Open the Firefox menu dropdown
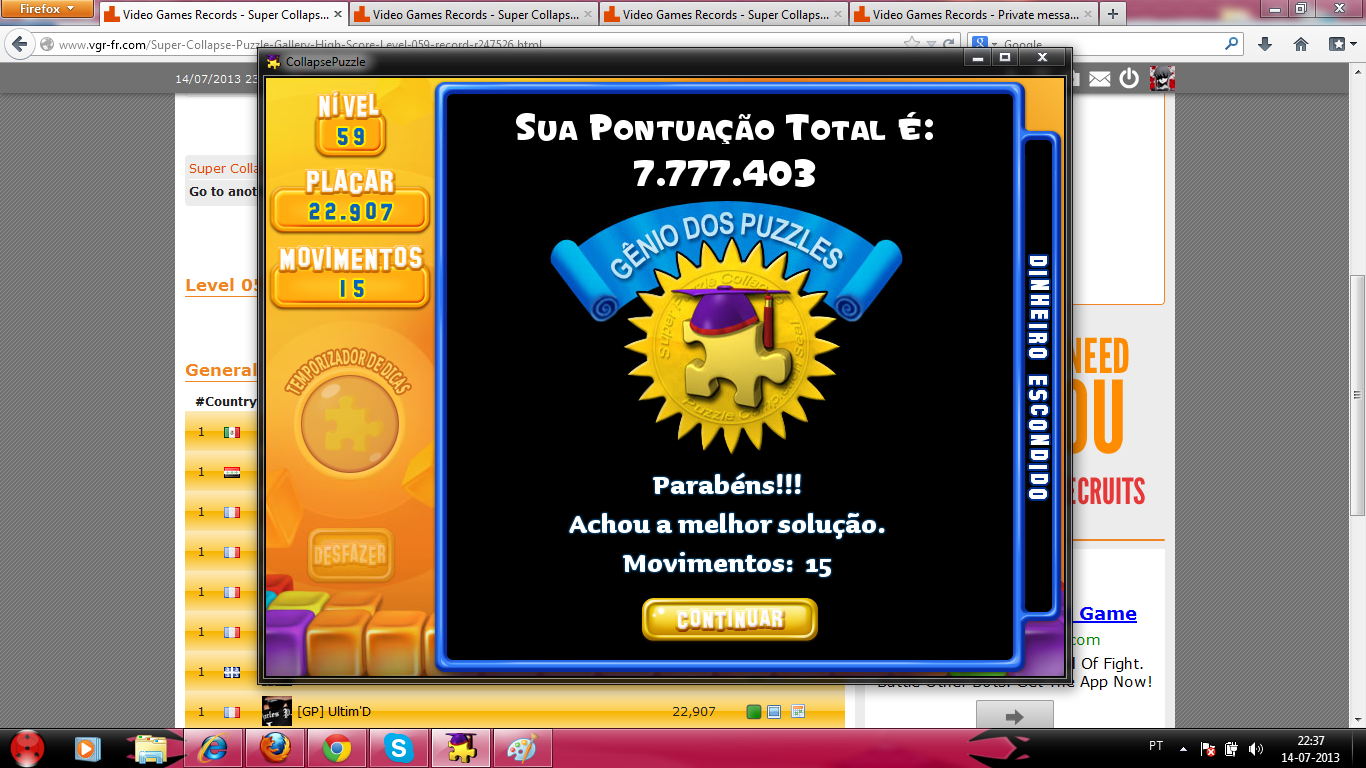 [x=47, y=9]
